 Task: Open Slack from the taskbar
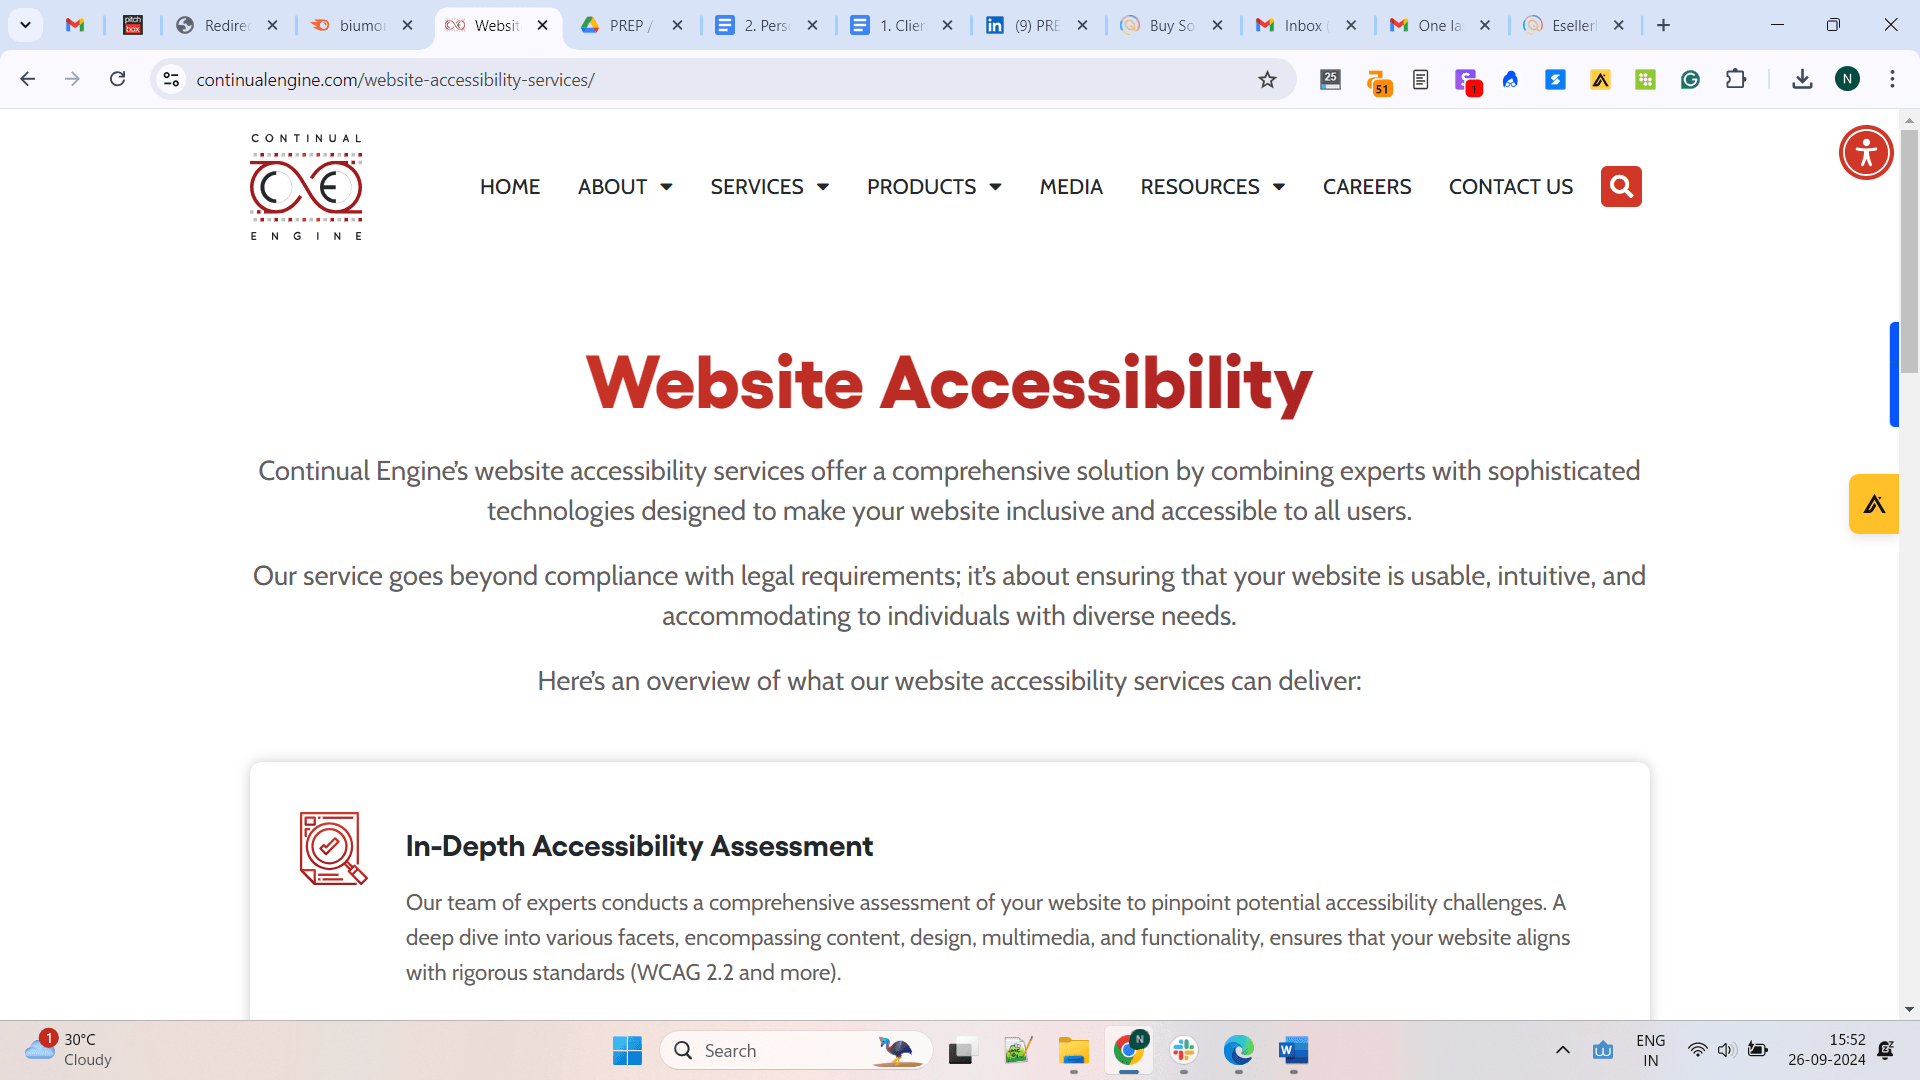[x=1184, y=1050]
